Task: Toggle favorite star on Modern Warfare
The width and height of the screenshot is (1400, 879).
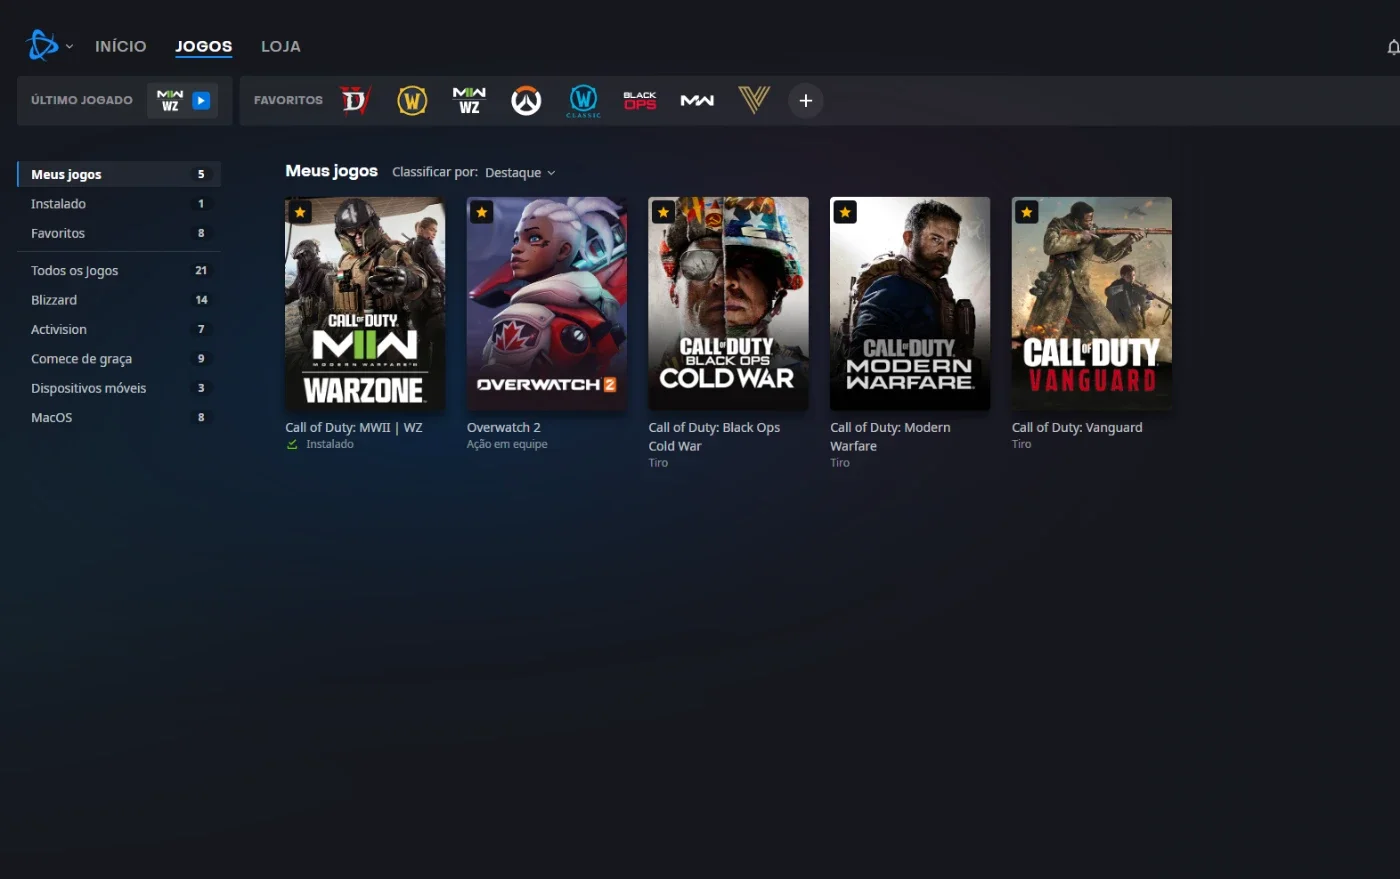Action: point(845,212)
